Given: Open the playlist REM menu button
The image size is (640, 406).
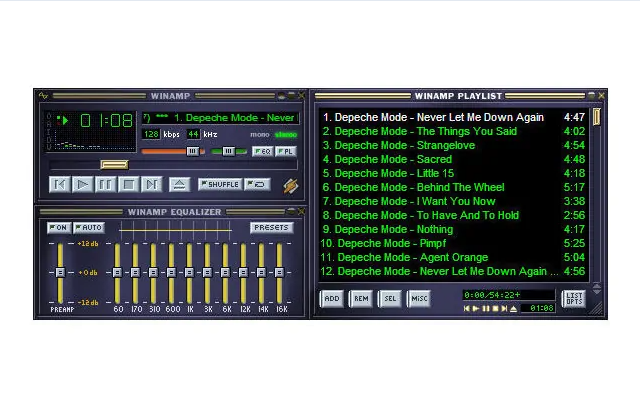Looking at the screenshot, I should 361,299.
